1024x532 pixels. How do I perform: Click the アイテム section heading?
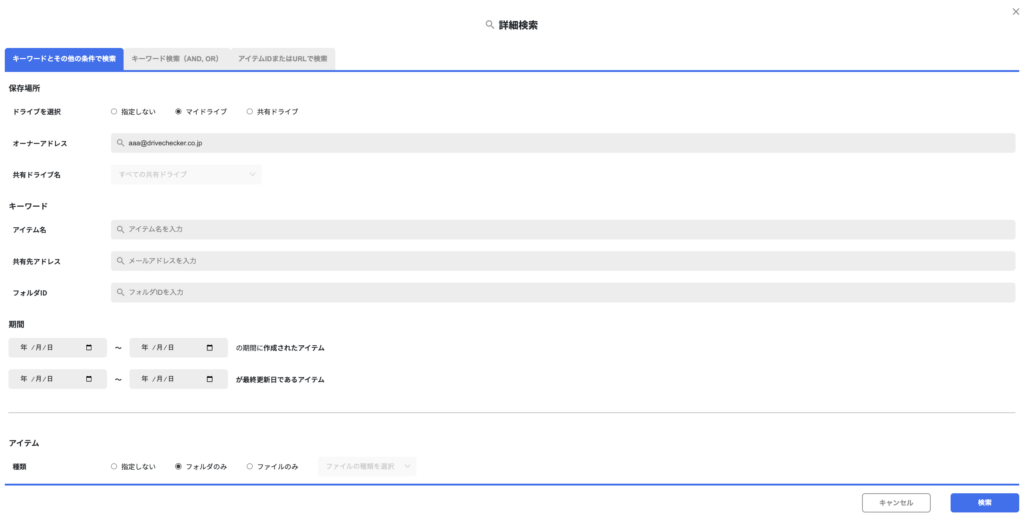[x=24, y=443]
